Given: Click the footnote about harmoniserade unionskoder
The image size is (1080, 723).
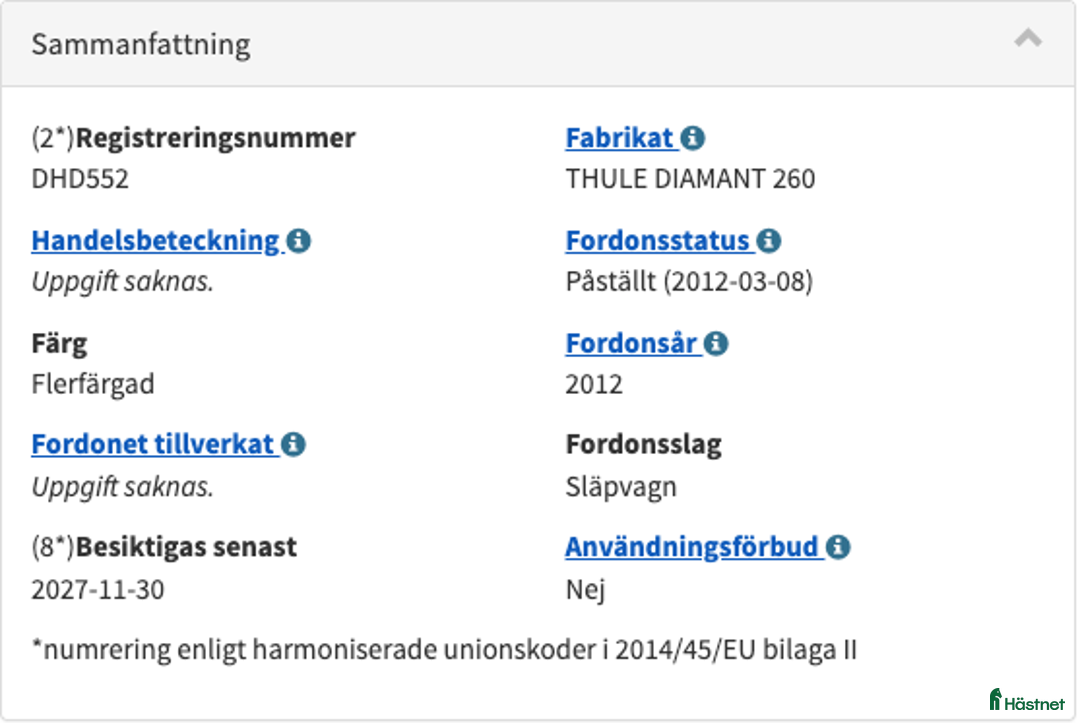Looking at the screenshot, I should click(x=444, y=650).
